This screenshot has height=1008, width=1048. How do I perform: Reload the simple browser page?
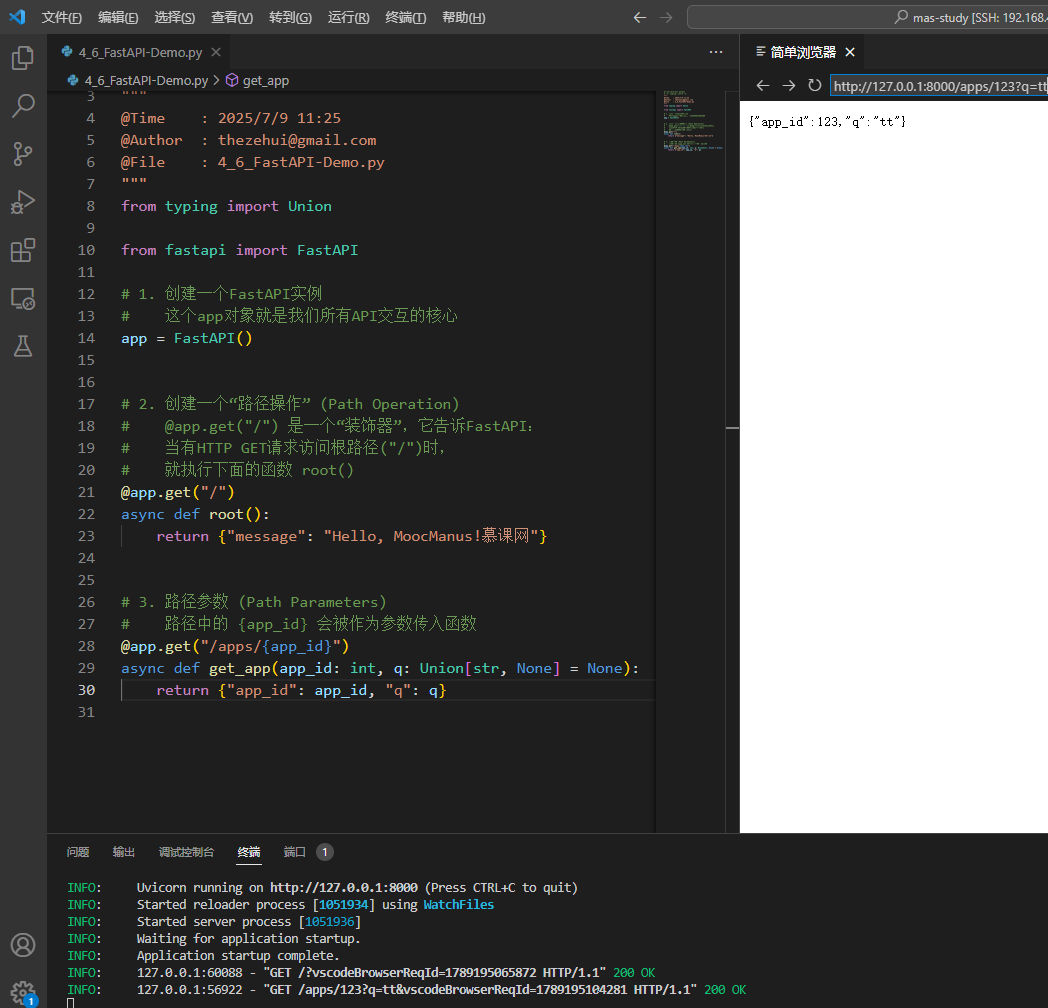pos(814,86)
